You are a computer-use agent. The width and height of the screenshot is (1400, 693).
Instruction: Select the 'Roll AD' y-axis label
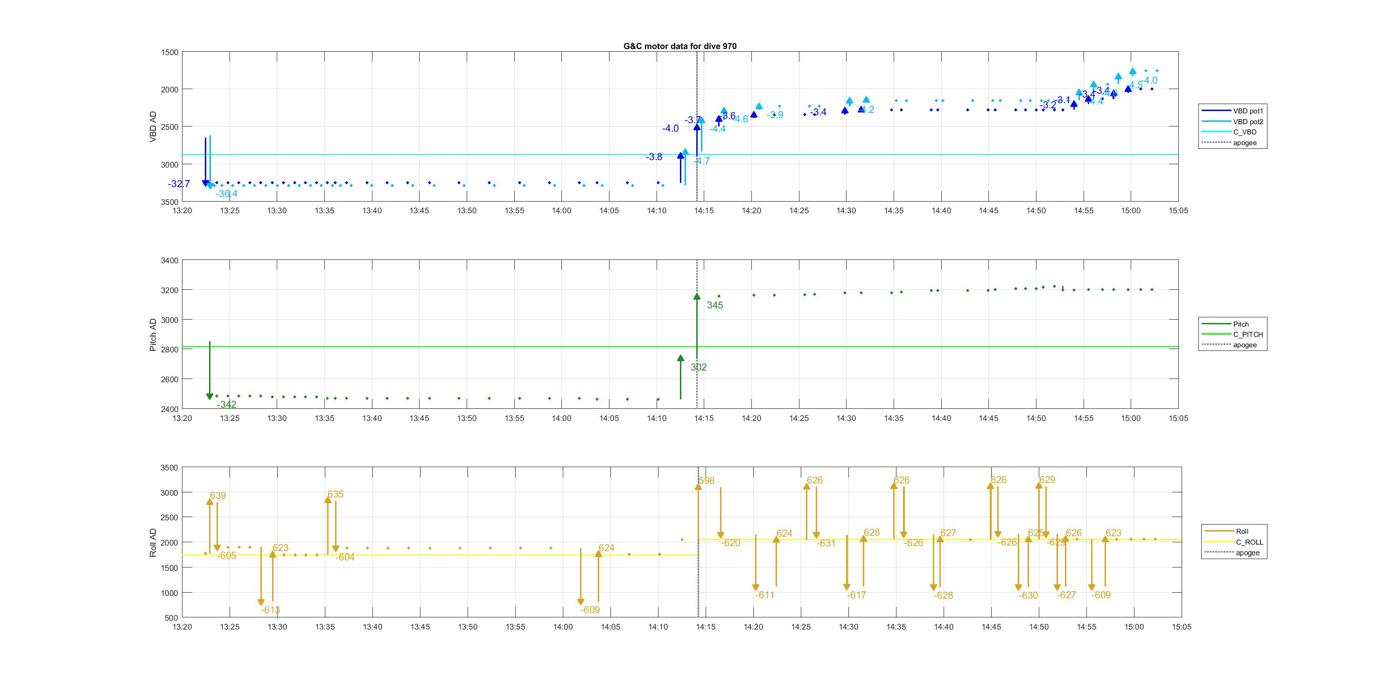(154, 542)
